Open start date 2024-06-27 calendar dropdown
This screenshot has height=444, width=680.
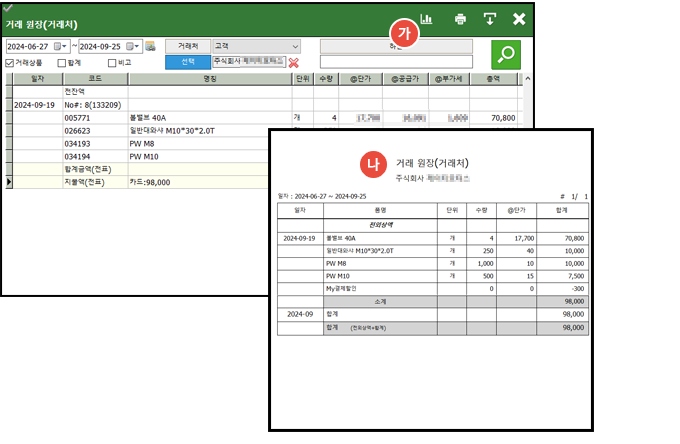pyautogui.click(x=64, y=46)
